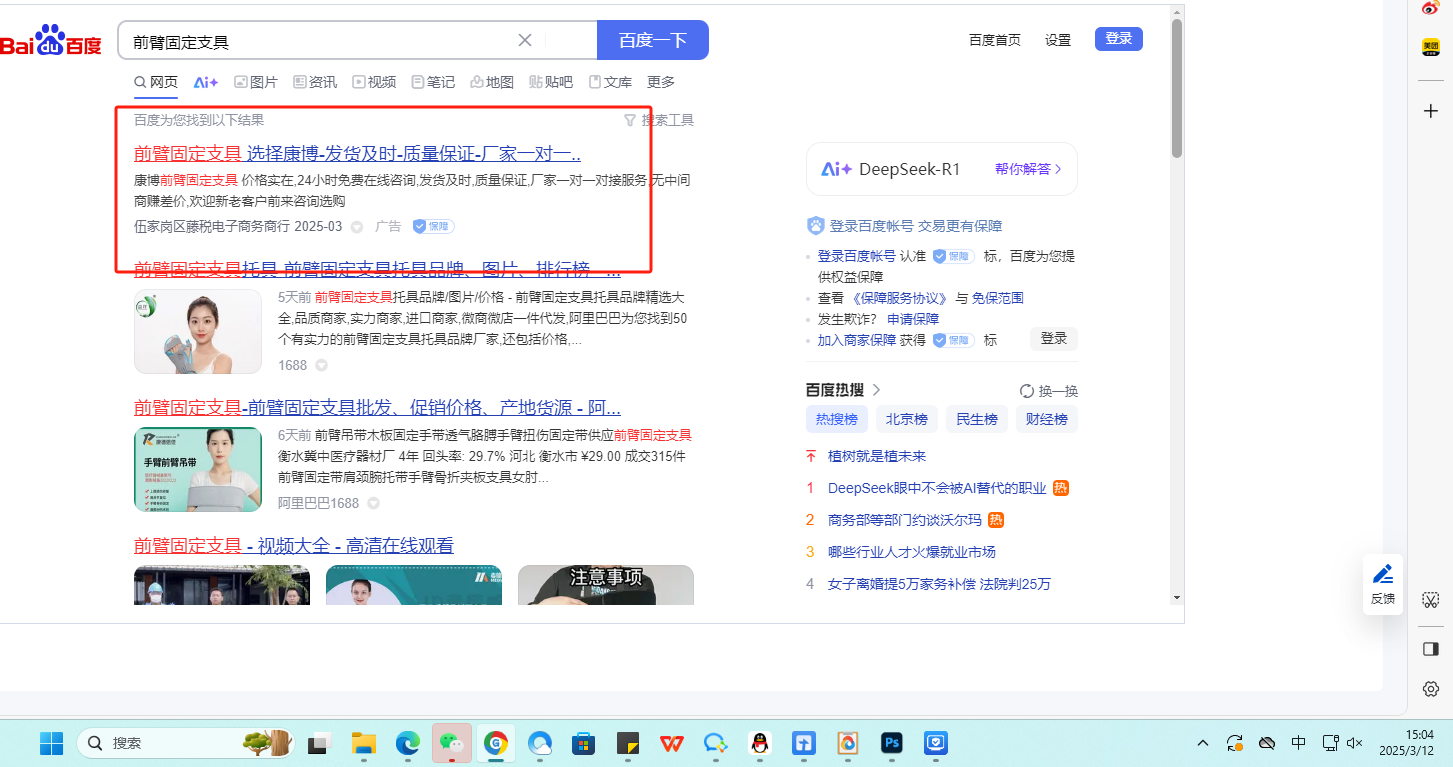
Task: Open WPS Office from the taskbar
Action: pyautogui.click(x=671, y=743)
